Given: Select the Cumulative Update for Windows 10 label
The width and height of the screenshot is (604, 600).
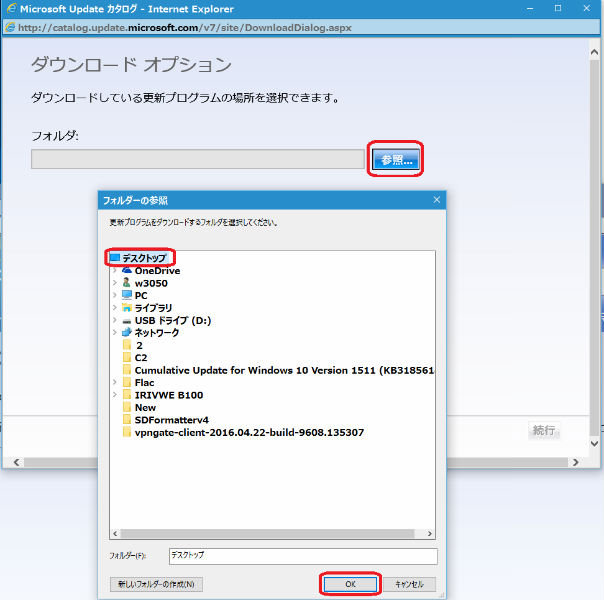Looking at the screenshot, I should pos(284,370).
